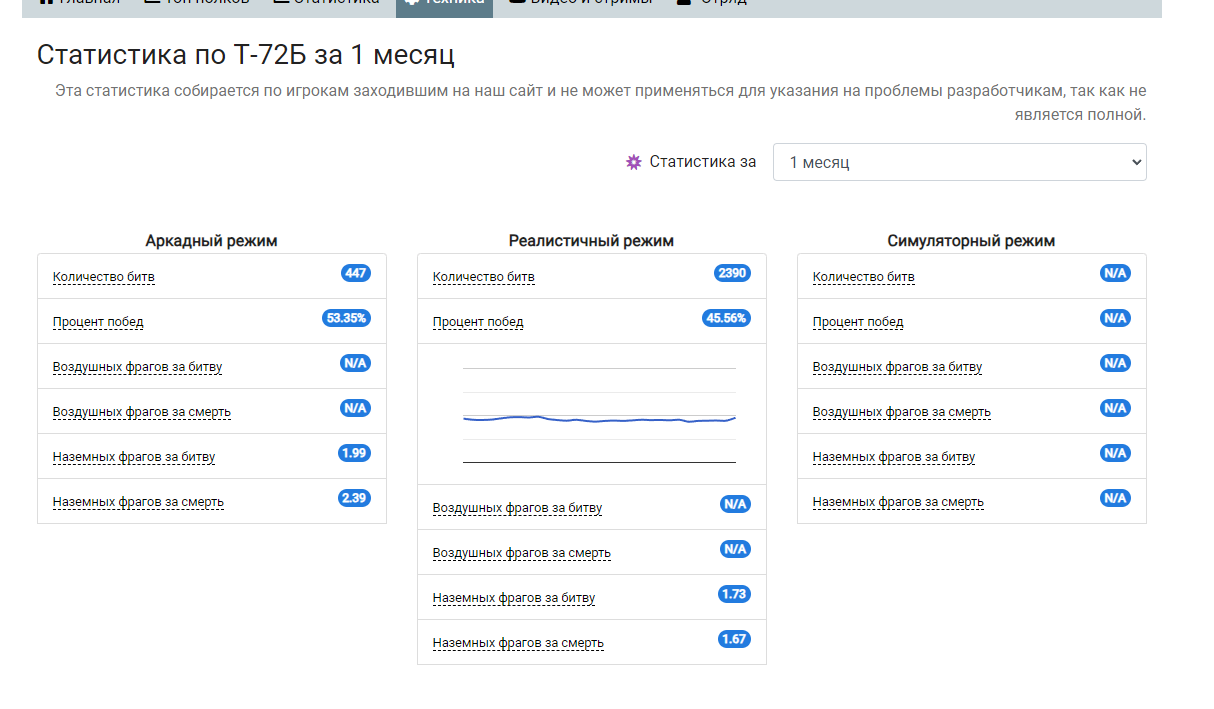
Task: Switch to the Техника navigation tab
Action: click(444, 3)
